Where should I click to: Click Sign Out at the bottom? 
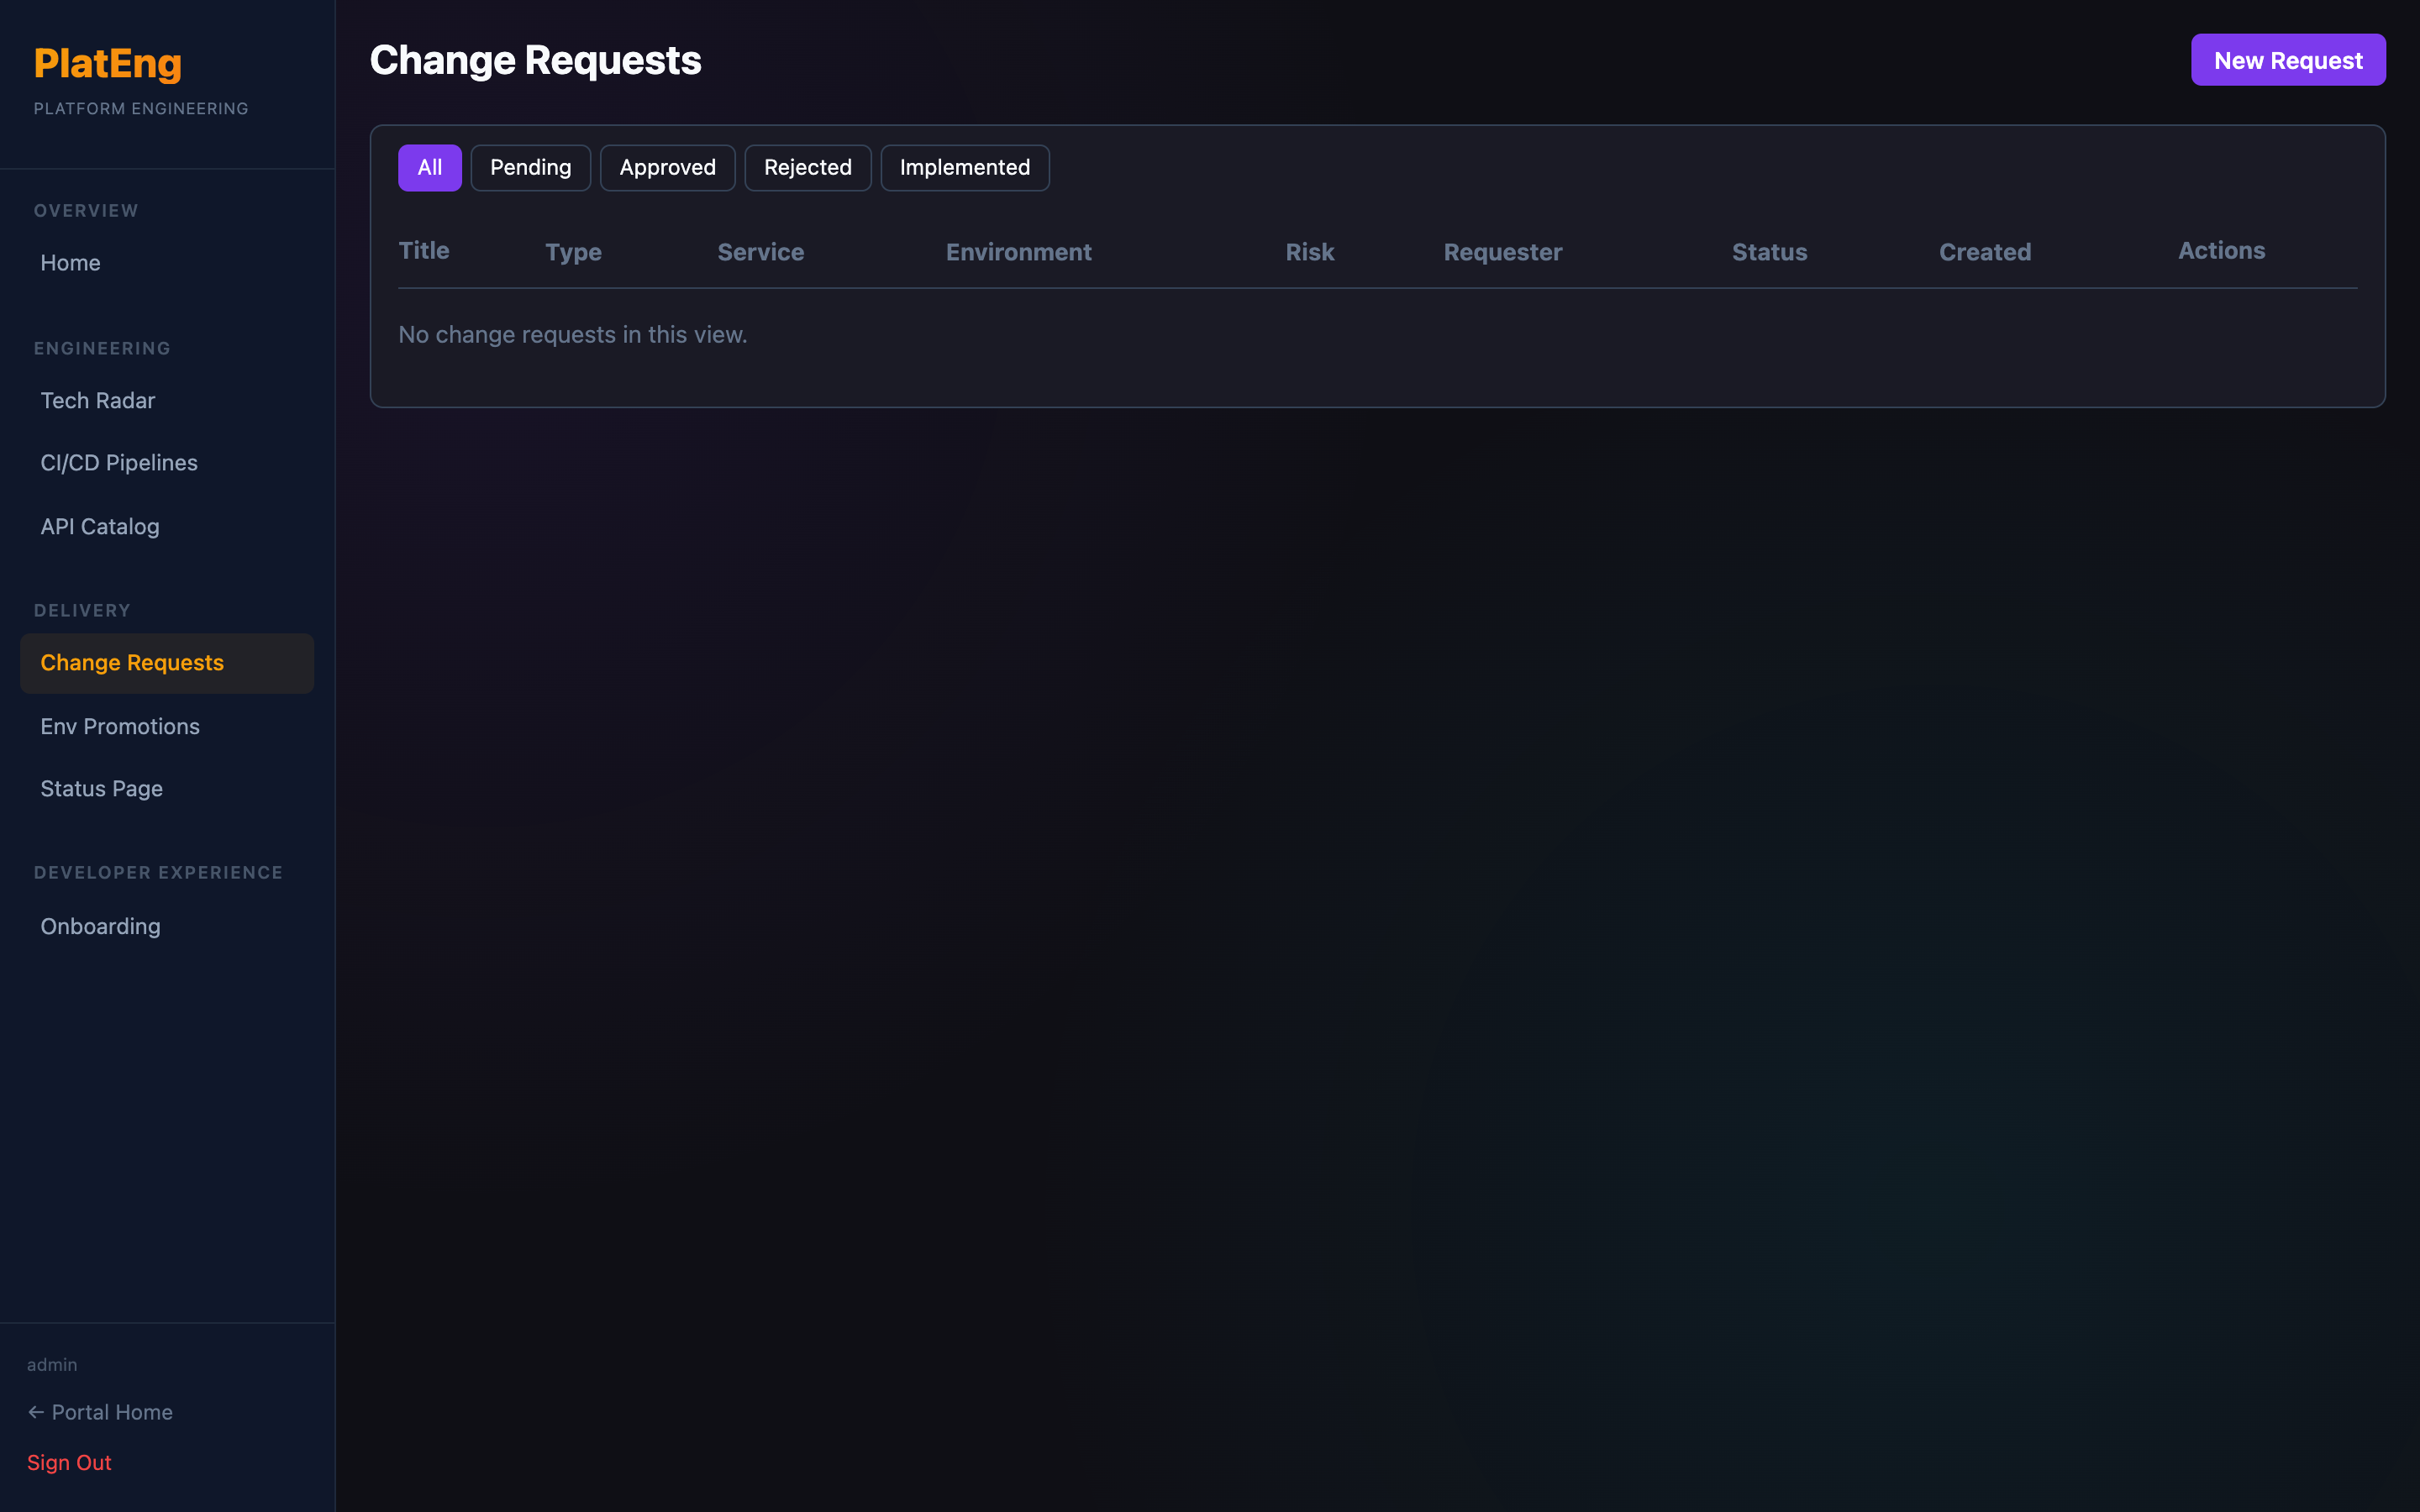[x=69, y=1462]
